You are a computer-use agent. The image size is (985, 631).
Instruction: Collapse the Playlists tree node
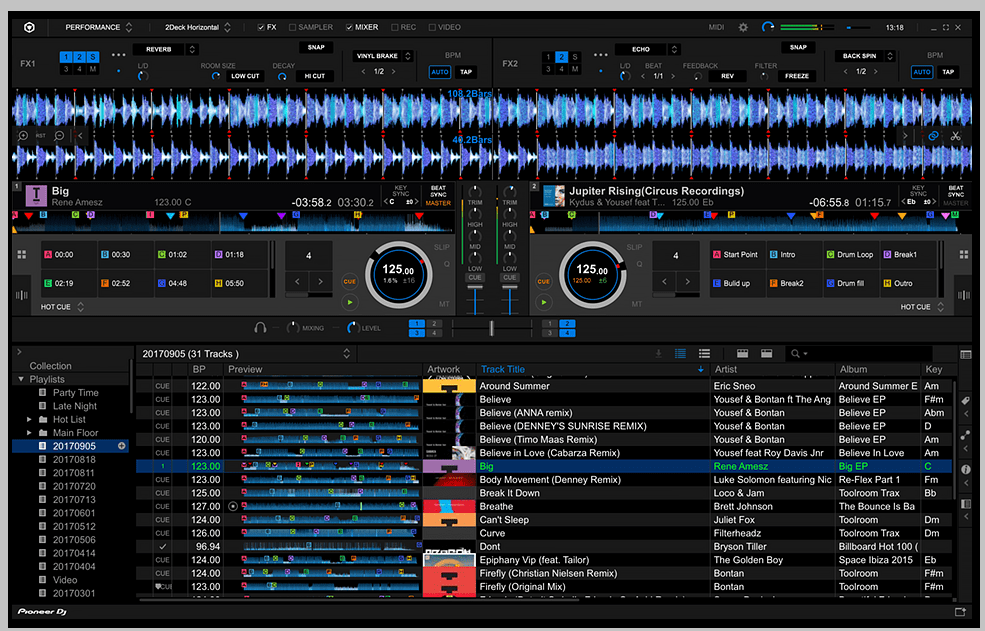21,379
